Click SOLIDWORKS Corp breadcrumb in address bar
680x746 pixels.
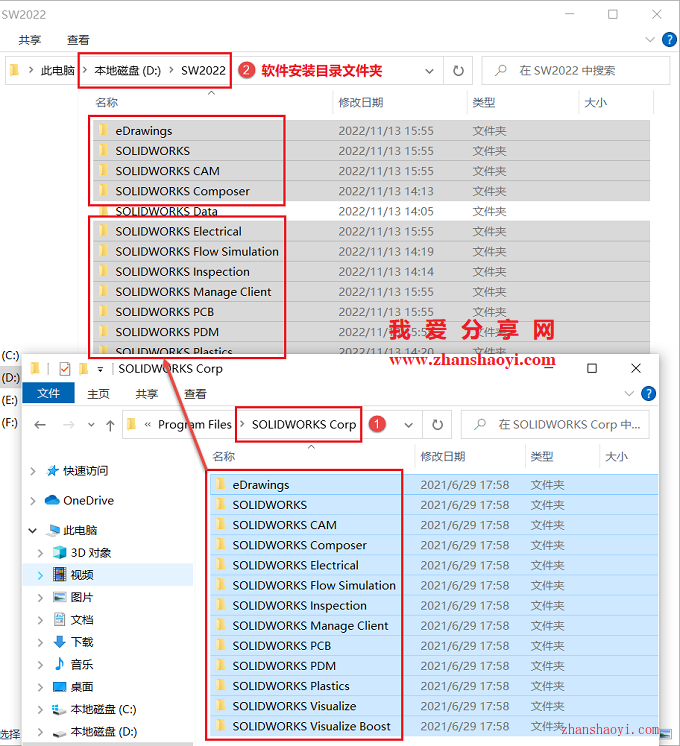click(304, 424)
